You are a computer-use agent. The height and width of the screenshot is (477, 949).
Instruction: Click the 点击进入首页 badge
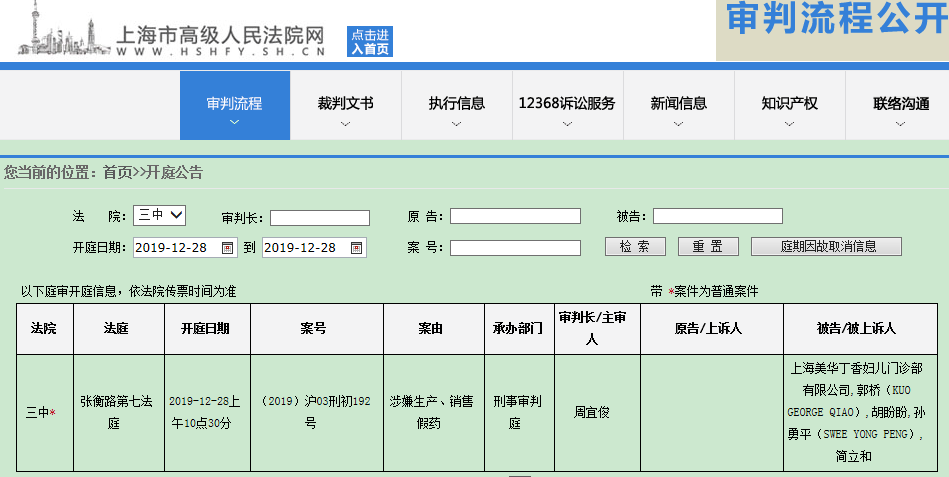point(370,42)
